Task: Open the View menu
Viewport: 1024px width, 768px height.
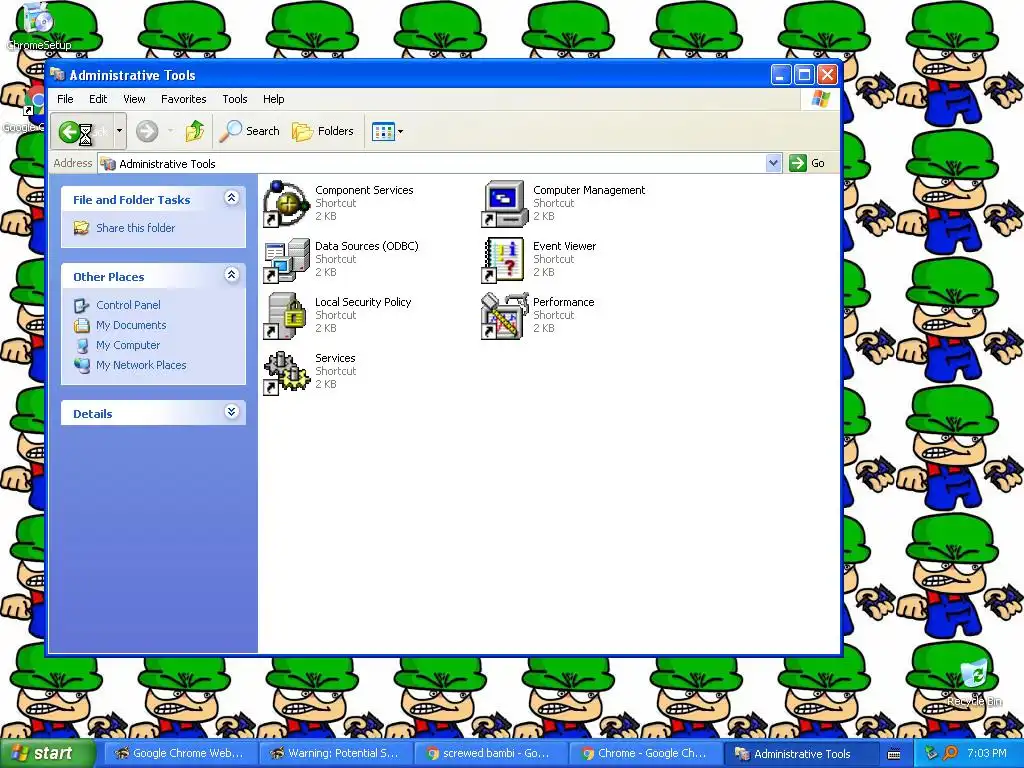Action: 134,99
